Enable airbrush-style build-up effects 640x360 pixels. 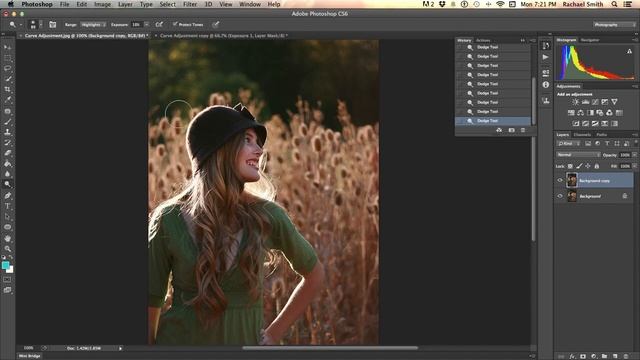(x=159, y=24)
